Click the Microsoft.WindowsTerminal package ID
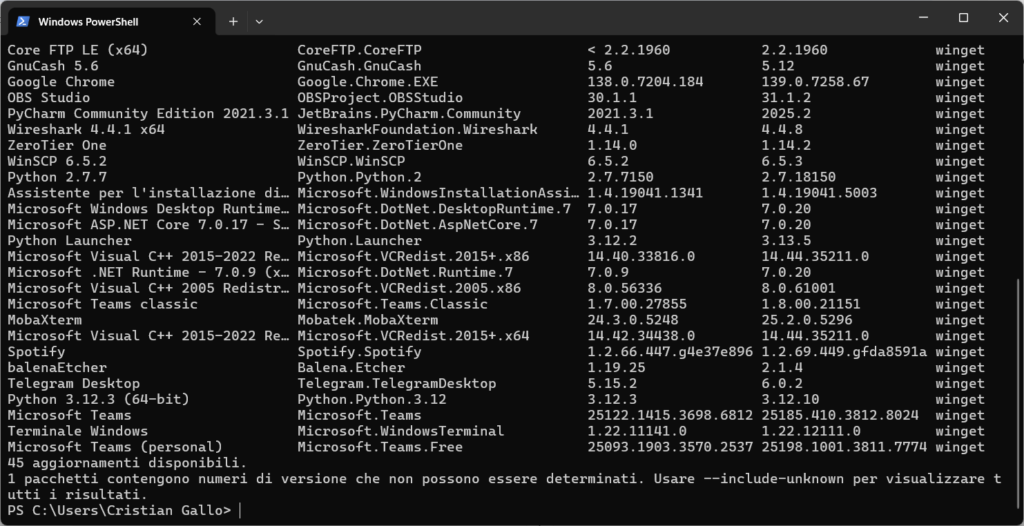 401,431
